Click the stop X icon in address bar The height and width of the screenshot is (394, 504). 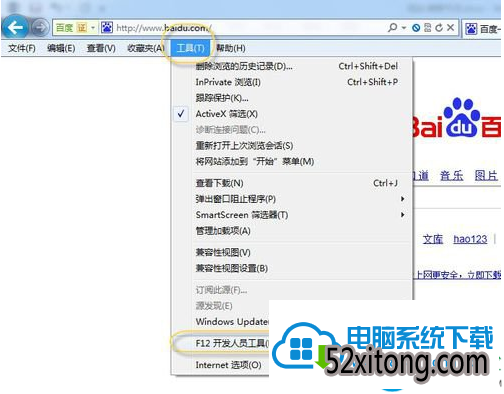(450, 28)
